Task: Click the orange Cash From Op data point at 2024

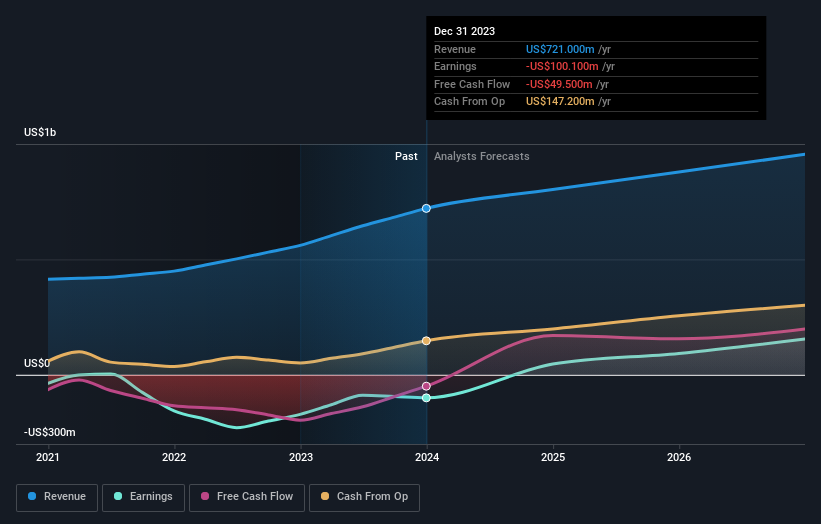Action: click(x=426, y=341)
